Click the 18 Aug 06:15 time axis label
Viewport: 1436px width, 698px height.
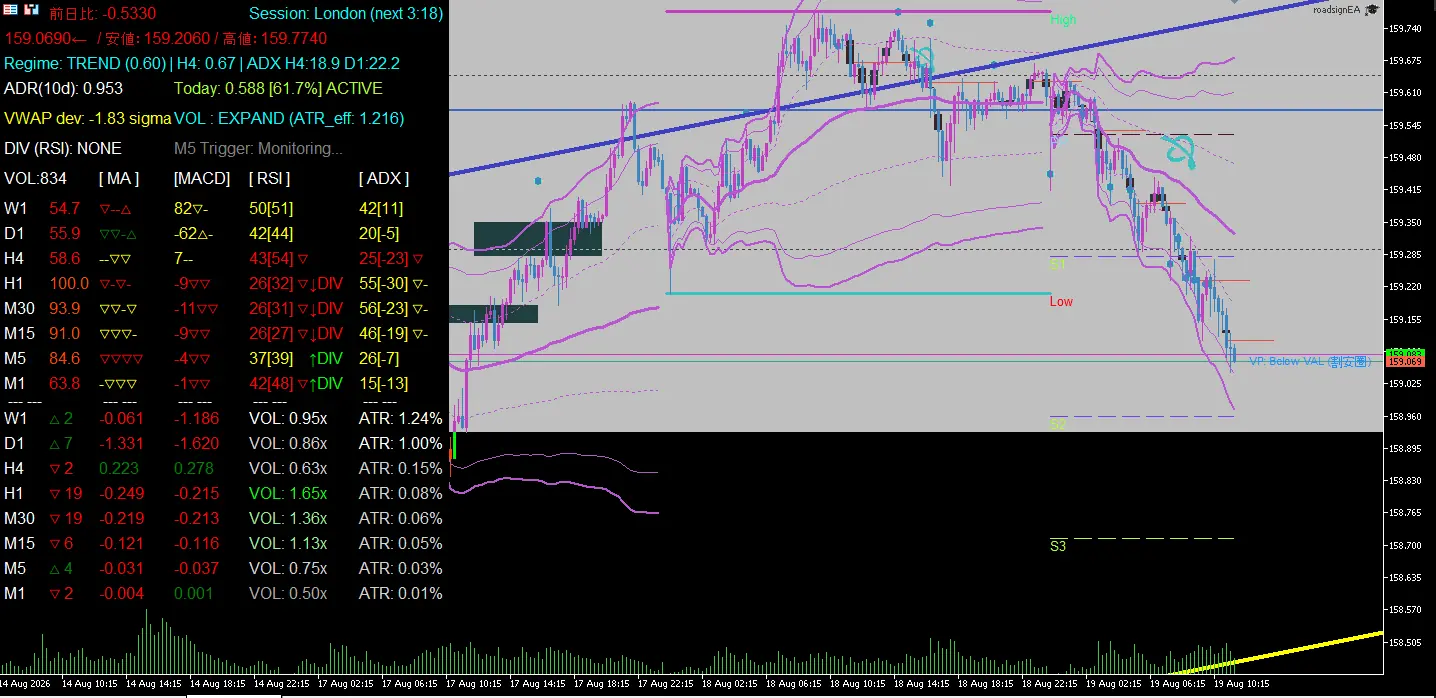pyautogui.click(x=793, y=685)
